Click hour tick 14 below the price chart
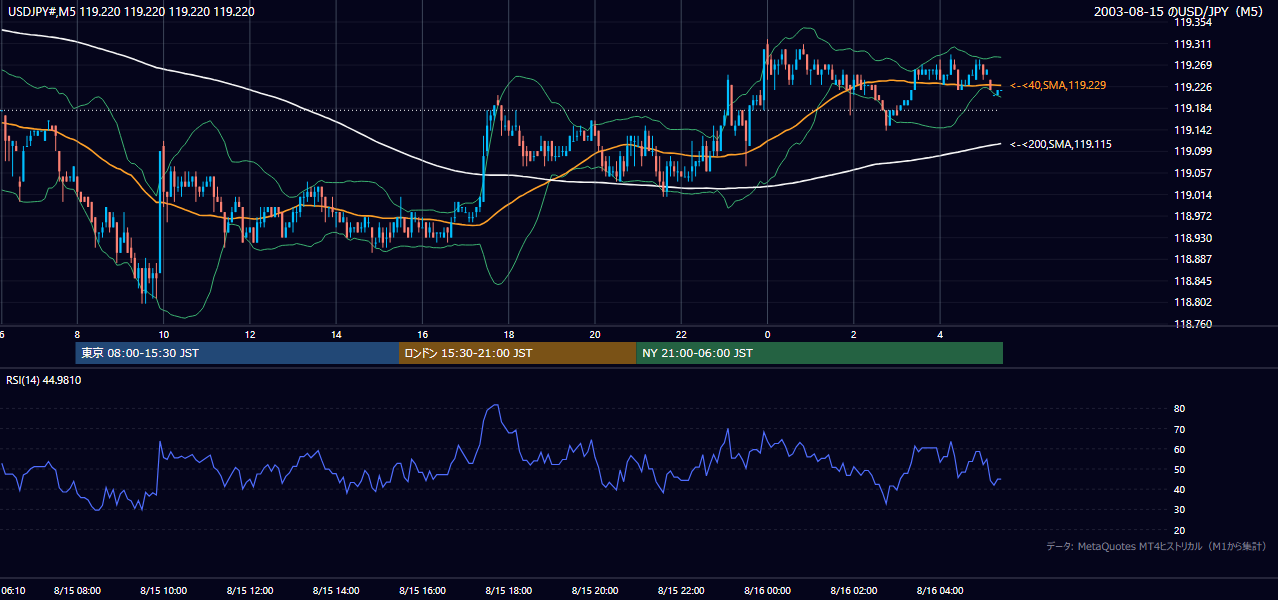Screen dimensions: 1278x600 336,334
